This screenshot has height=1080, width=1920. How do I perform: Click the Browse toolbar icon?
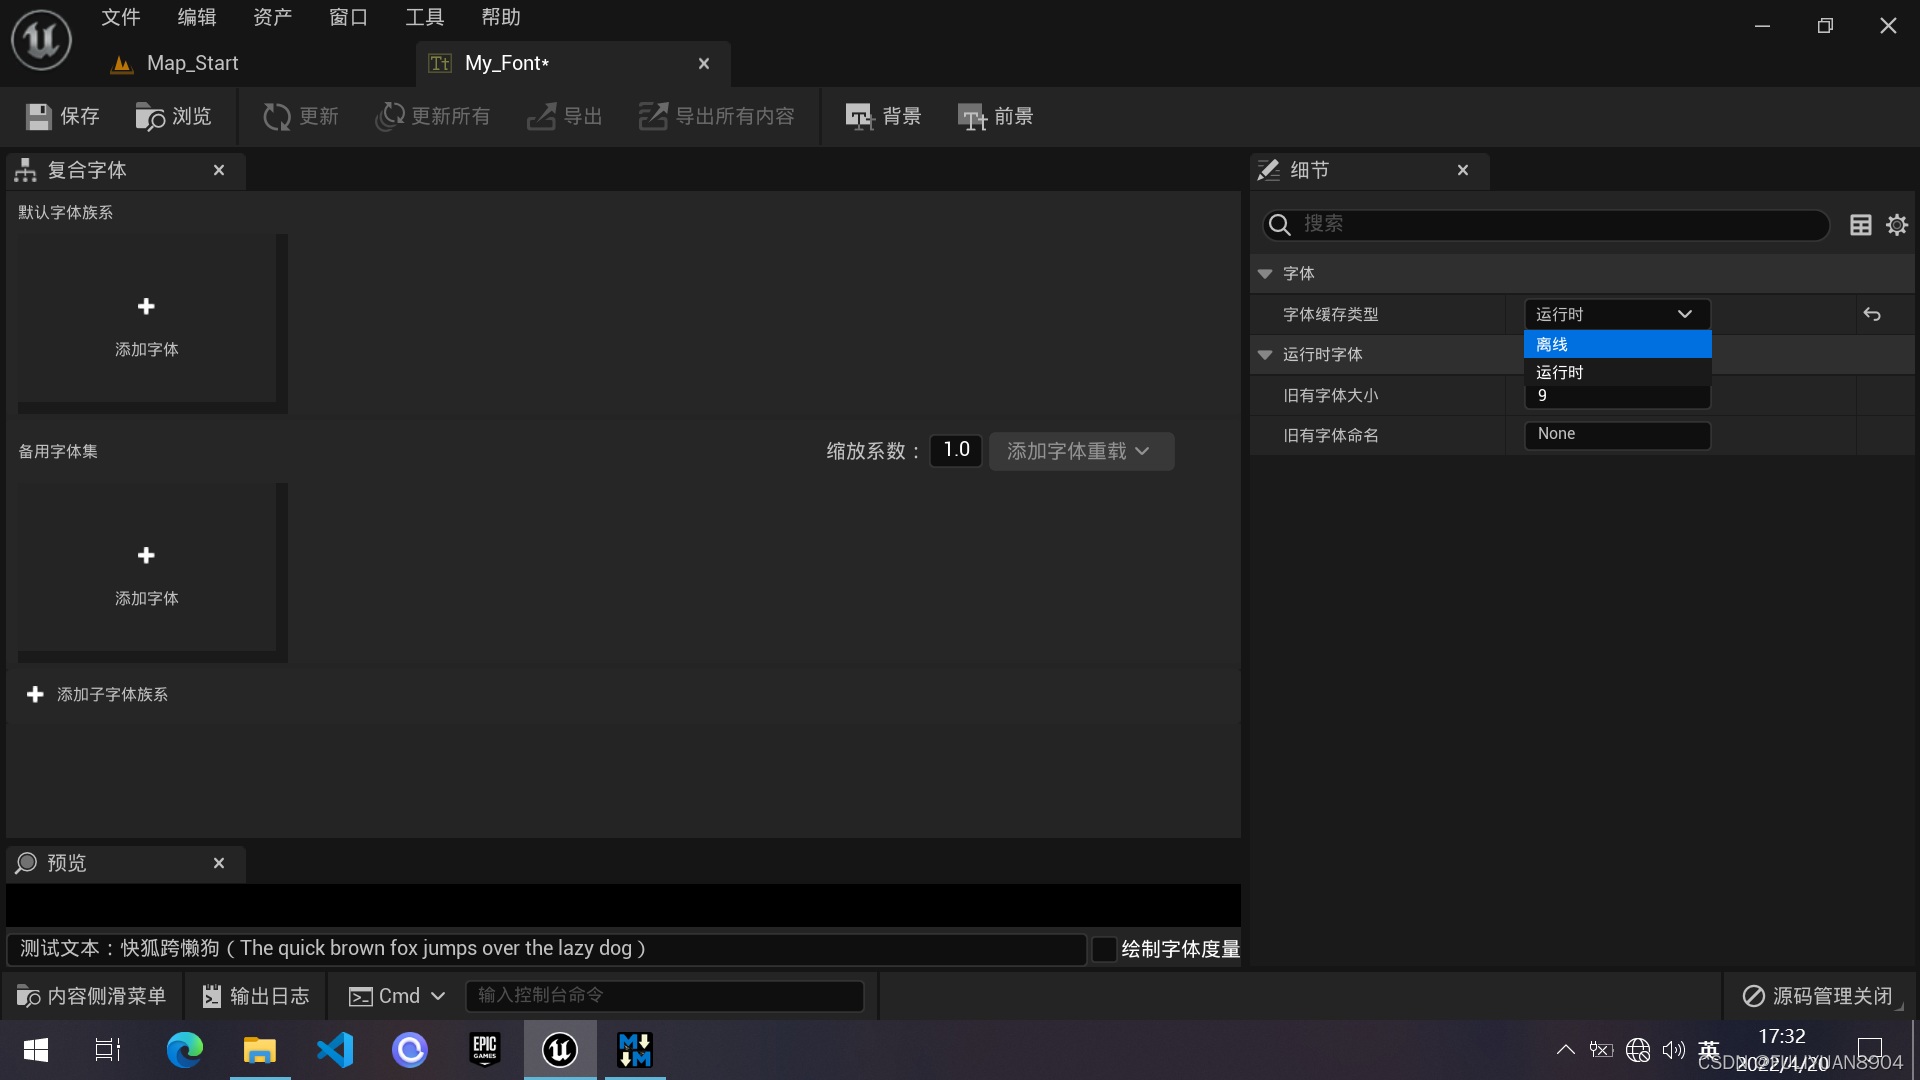coord(150,117)
